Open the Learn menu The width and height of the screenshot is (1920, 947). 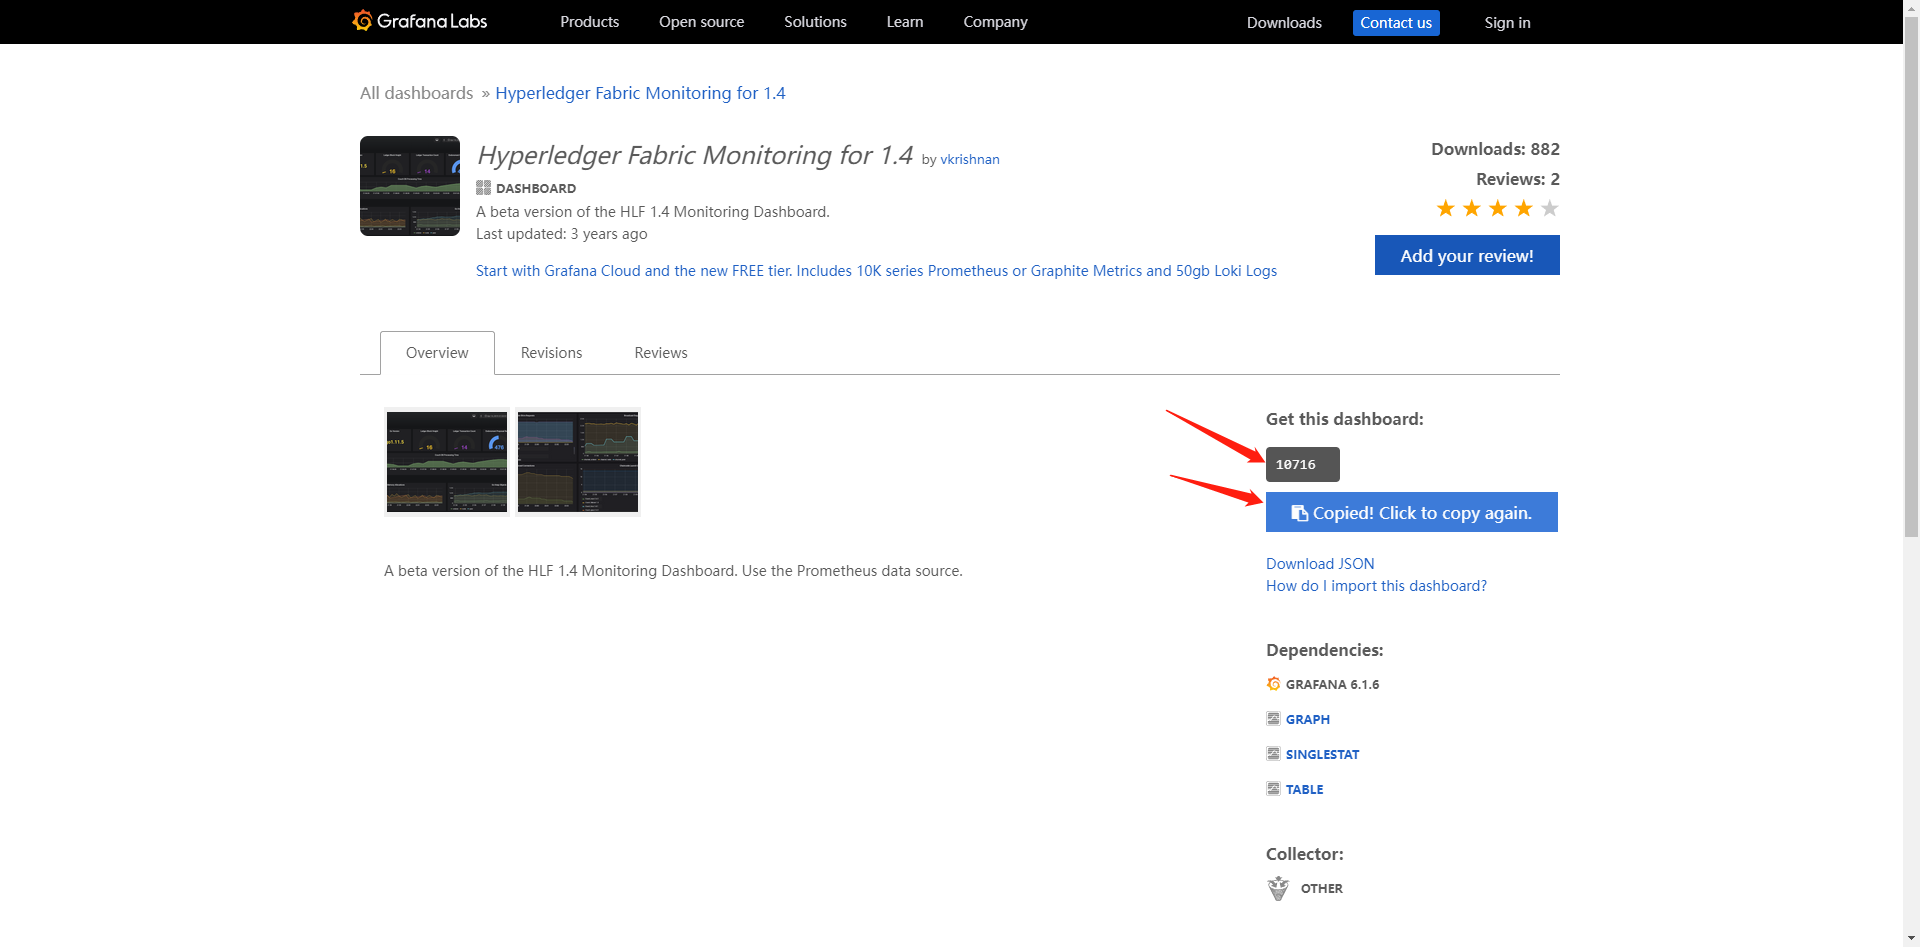click(x=905, y=22)
